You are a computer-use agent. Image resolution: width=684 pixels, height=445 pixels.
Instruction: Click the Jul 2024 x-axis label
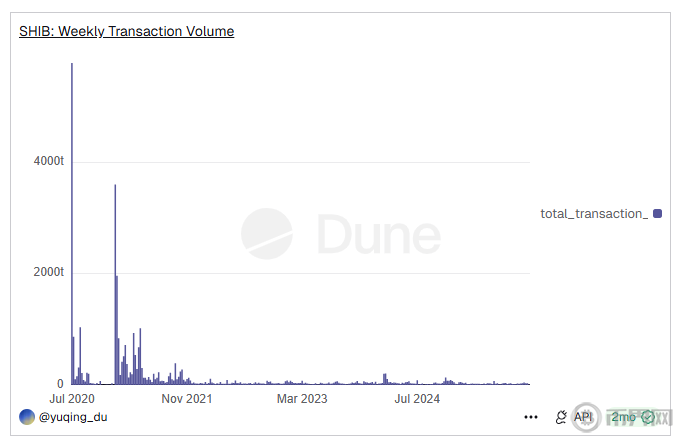[416, 399]
